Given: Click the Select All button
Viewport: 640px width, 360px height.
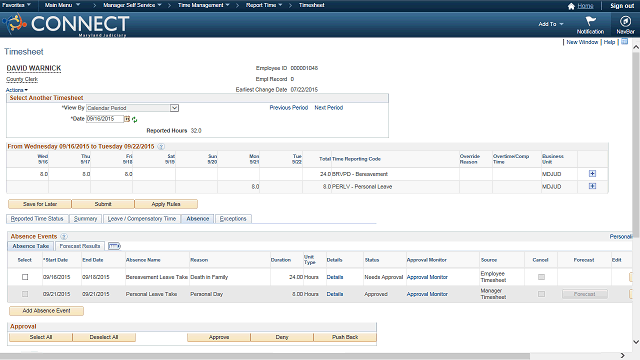Looking at the screenshot, I should click(40, 337).
